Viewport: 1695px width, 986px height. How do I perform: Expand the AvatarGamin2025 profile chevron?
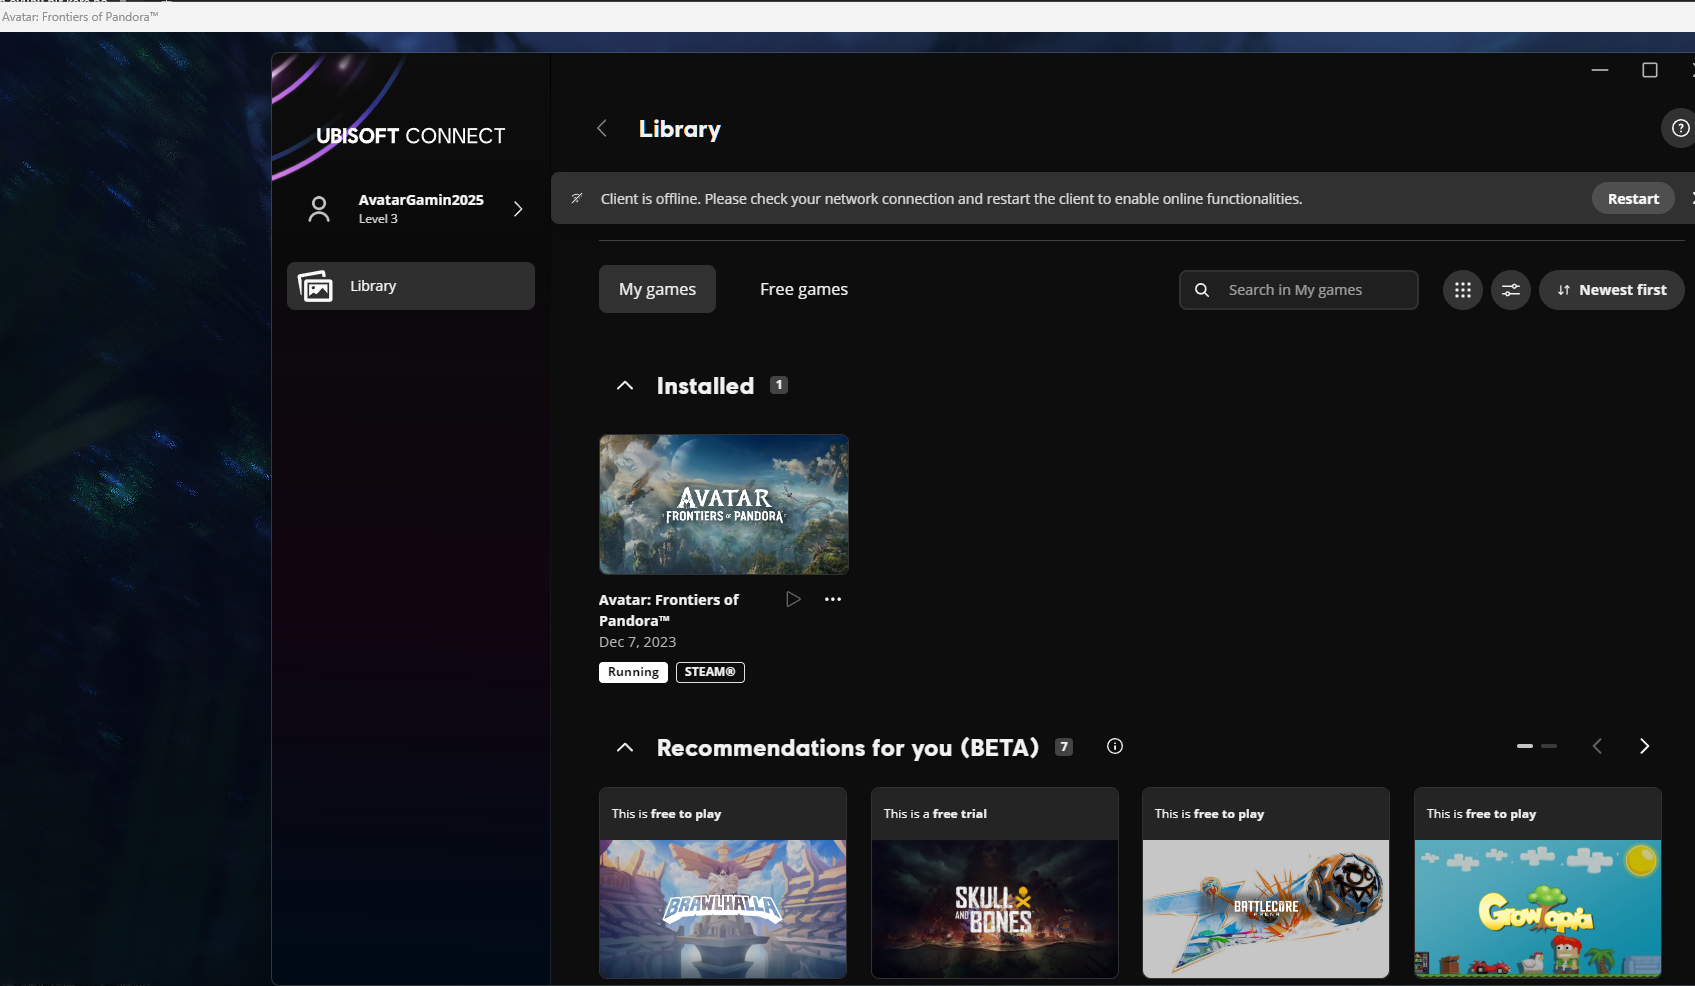click(518, 208)
